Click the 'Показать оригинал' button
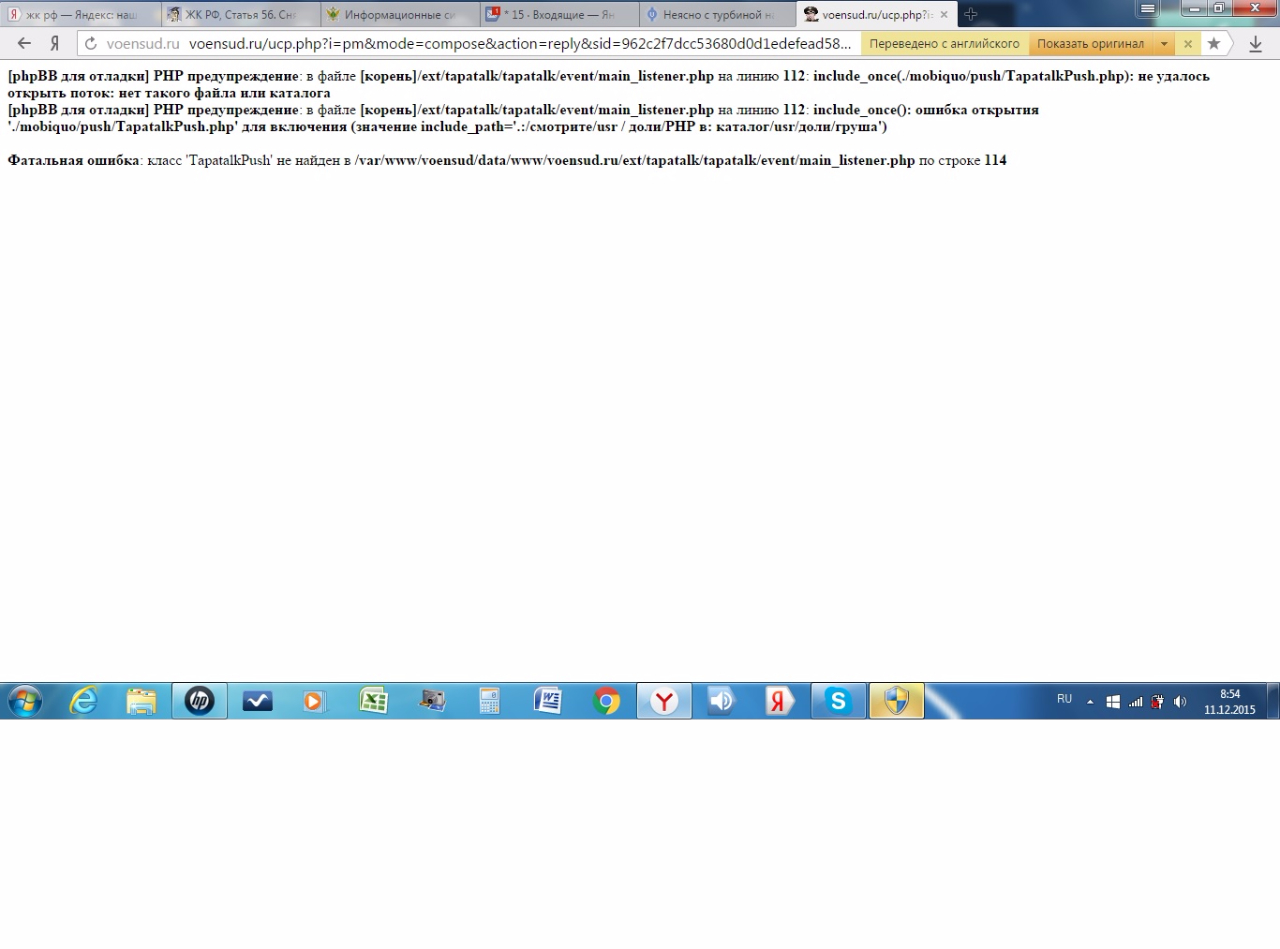This screenshot has height=949, width=1280. [1090, 44]
